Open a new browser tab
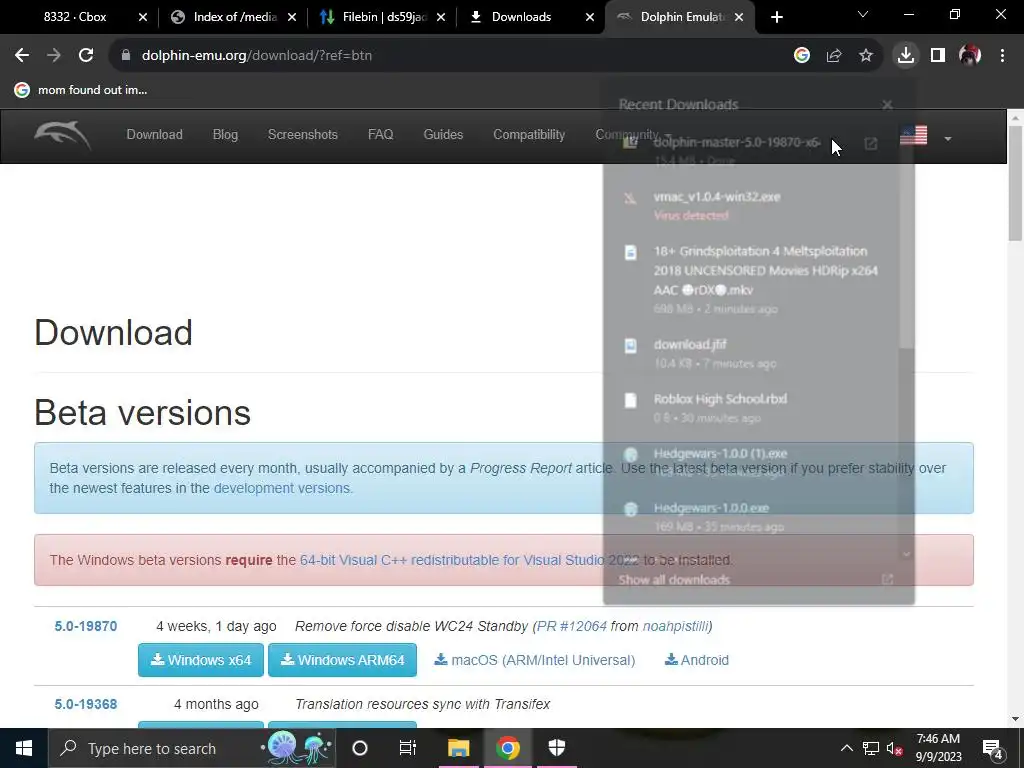 [776, 17]
